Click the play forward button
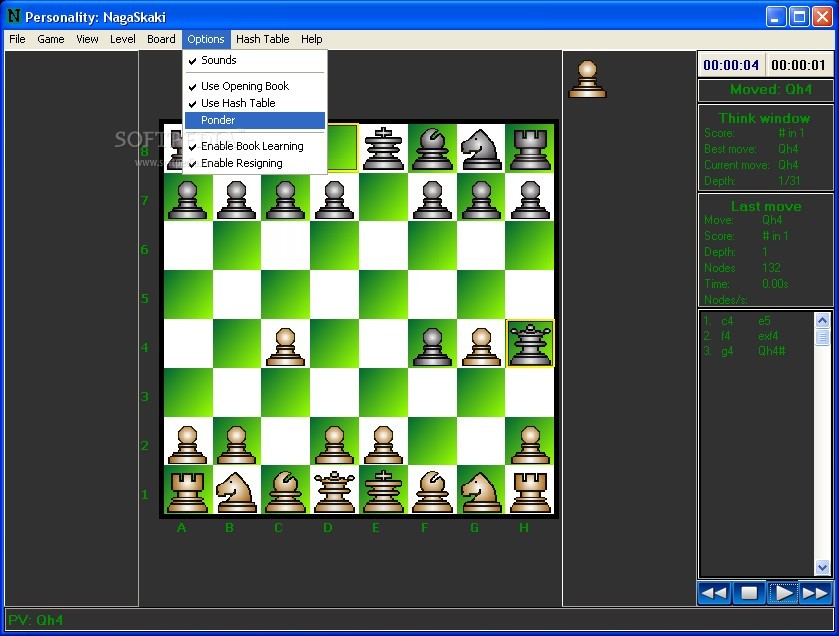Screen dimensions: 839x636 (783, 593)
